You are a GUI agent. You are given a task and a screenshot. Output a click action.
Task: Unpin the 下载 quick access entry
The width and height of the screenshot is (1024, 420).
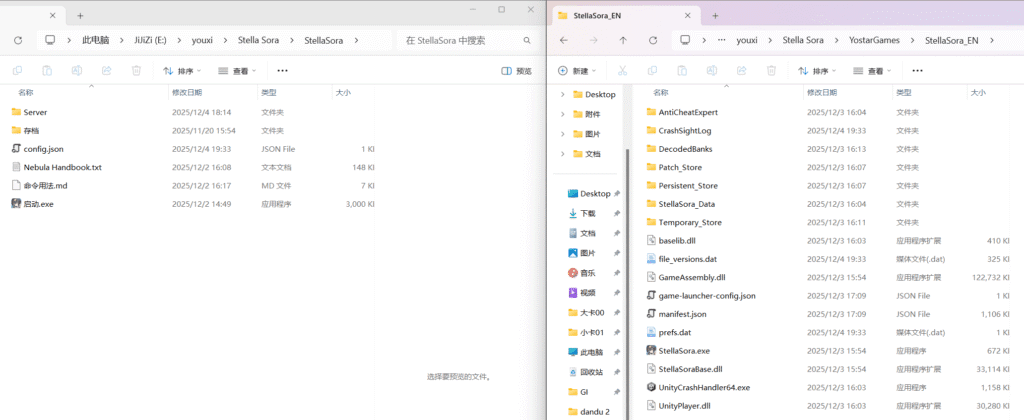click(617, 214)
